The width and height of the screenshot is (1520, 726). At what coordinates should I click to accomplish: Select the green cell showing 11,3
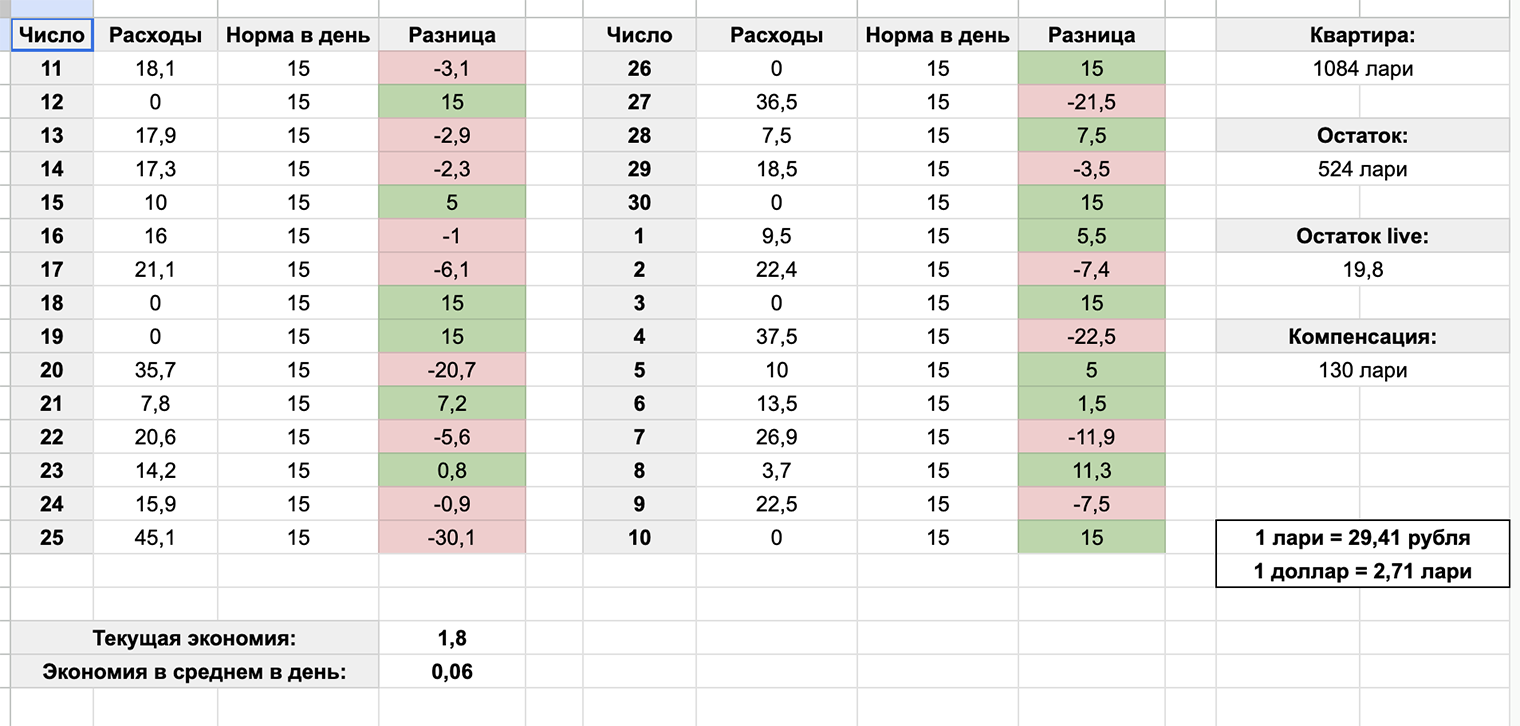click(x=1091, y=471)
